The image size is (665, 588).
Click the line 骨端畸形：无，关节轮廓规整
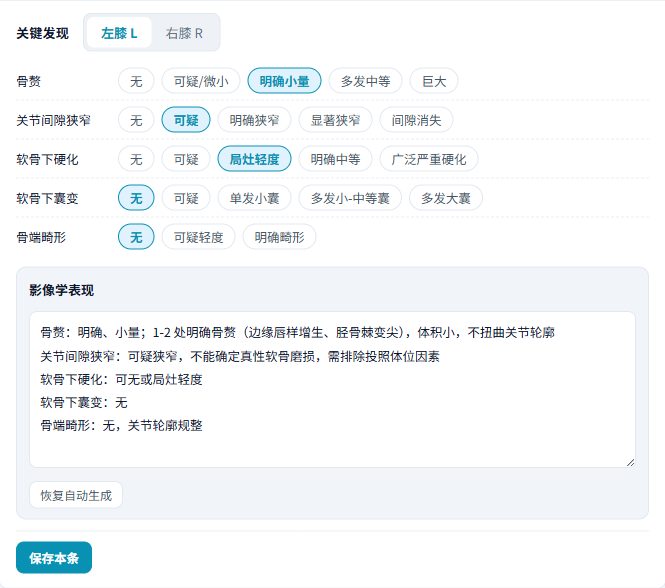[121, 425]
